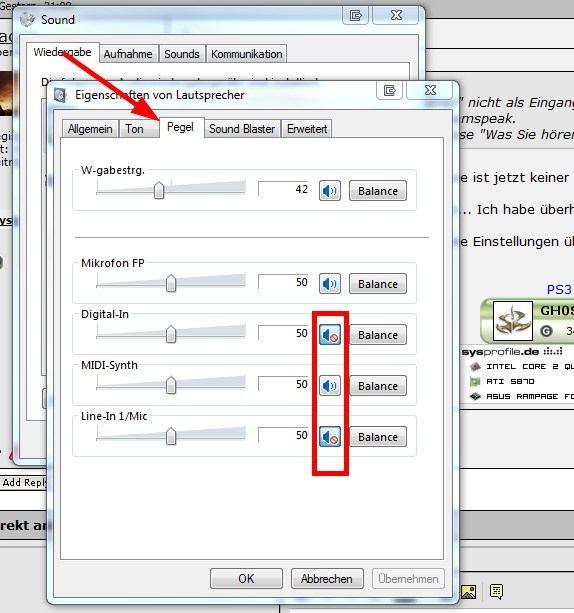The image size is (574, 613).
Task: Click the Line-In 1/Mic slider handle
Action: [171, 436]
